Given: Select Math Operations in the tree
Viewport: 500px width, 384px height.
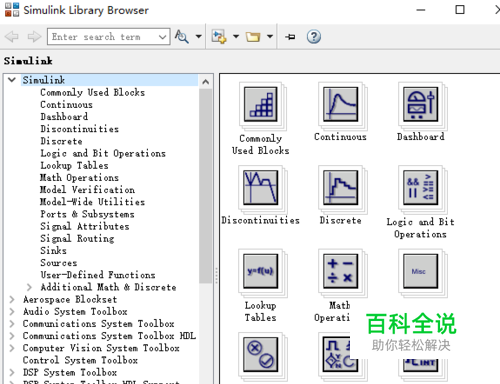Looking at the screenshot, I should [79, 178].
